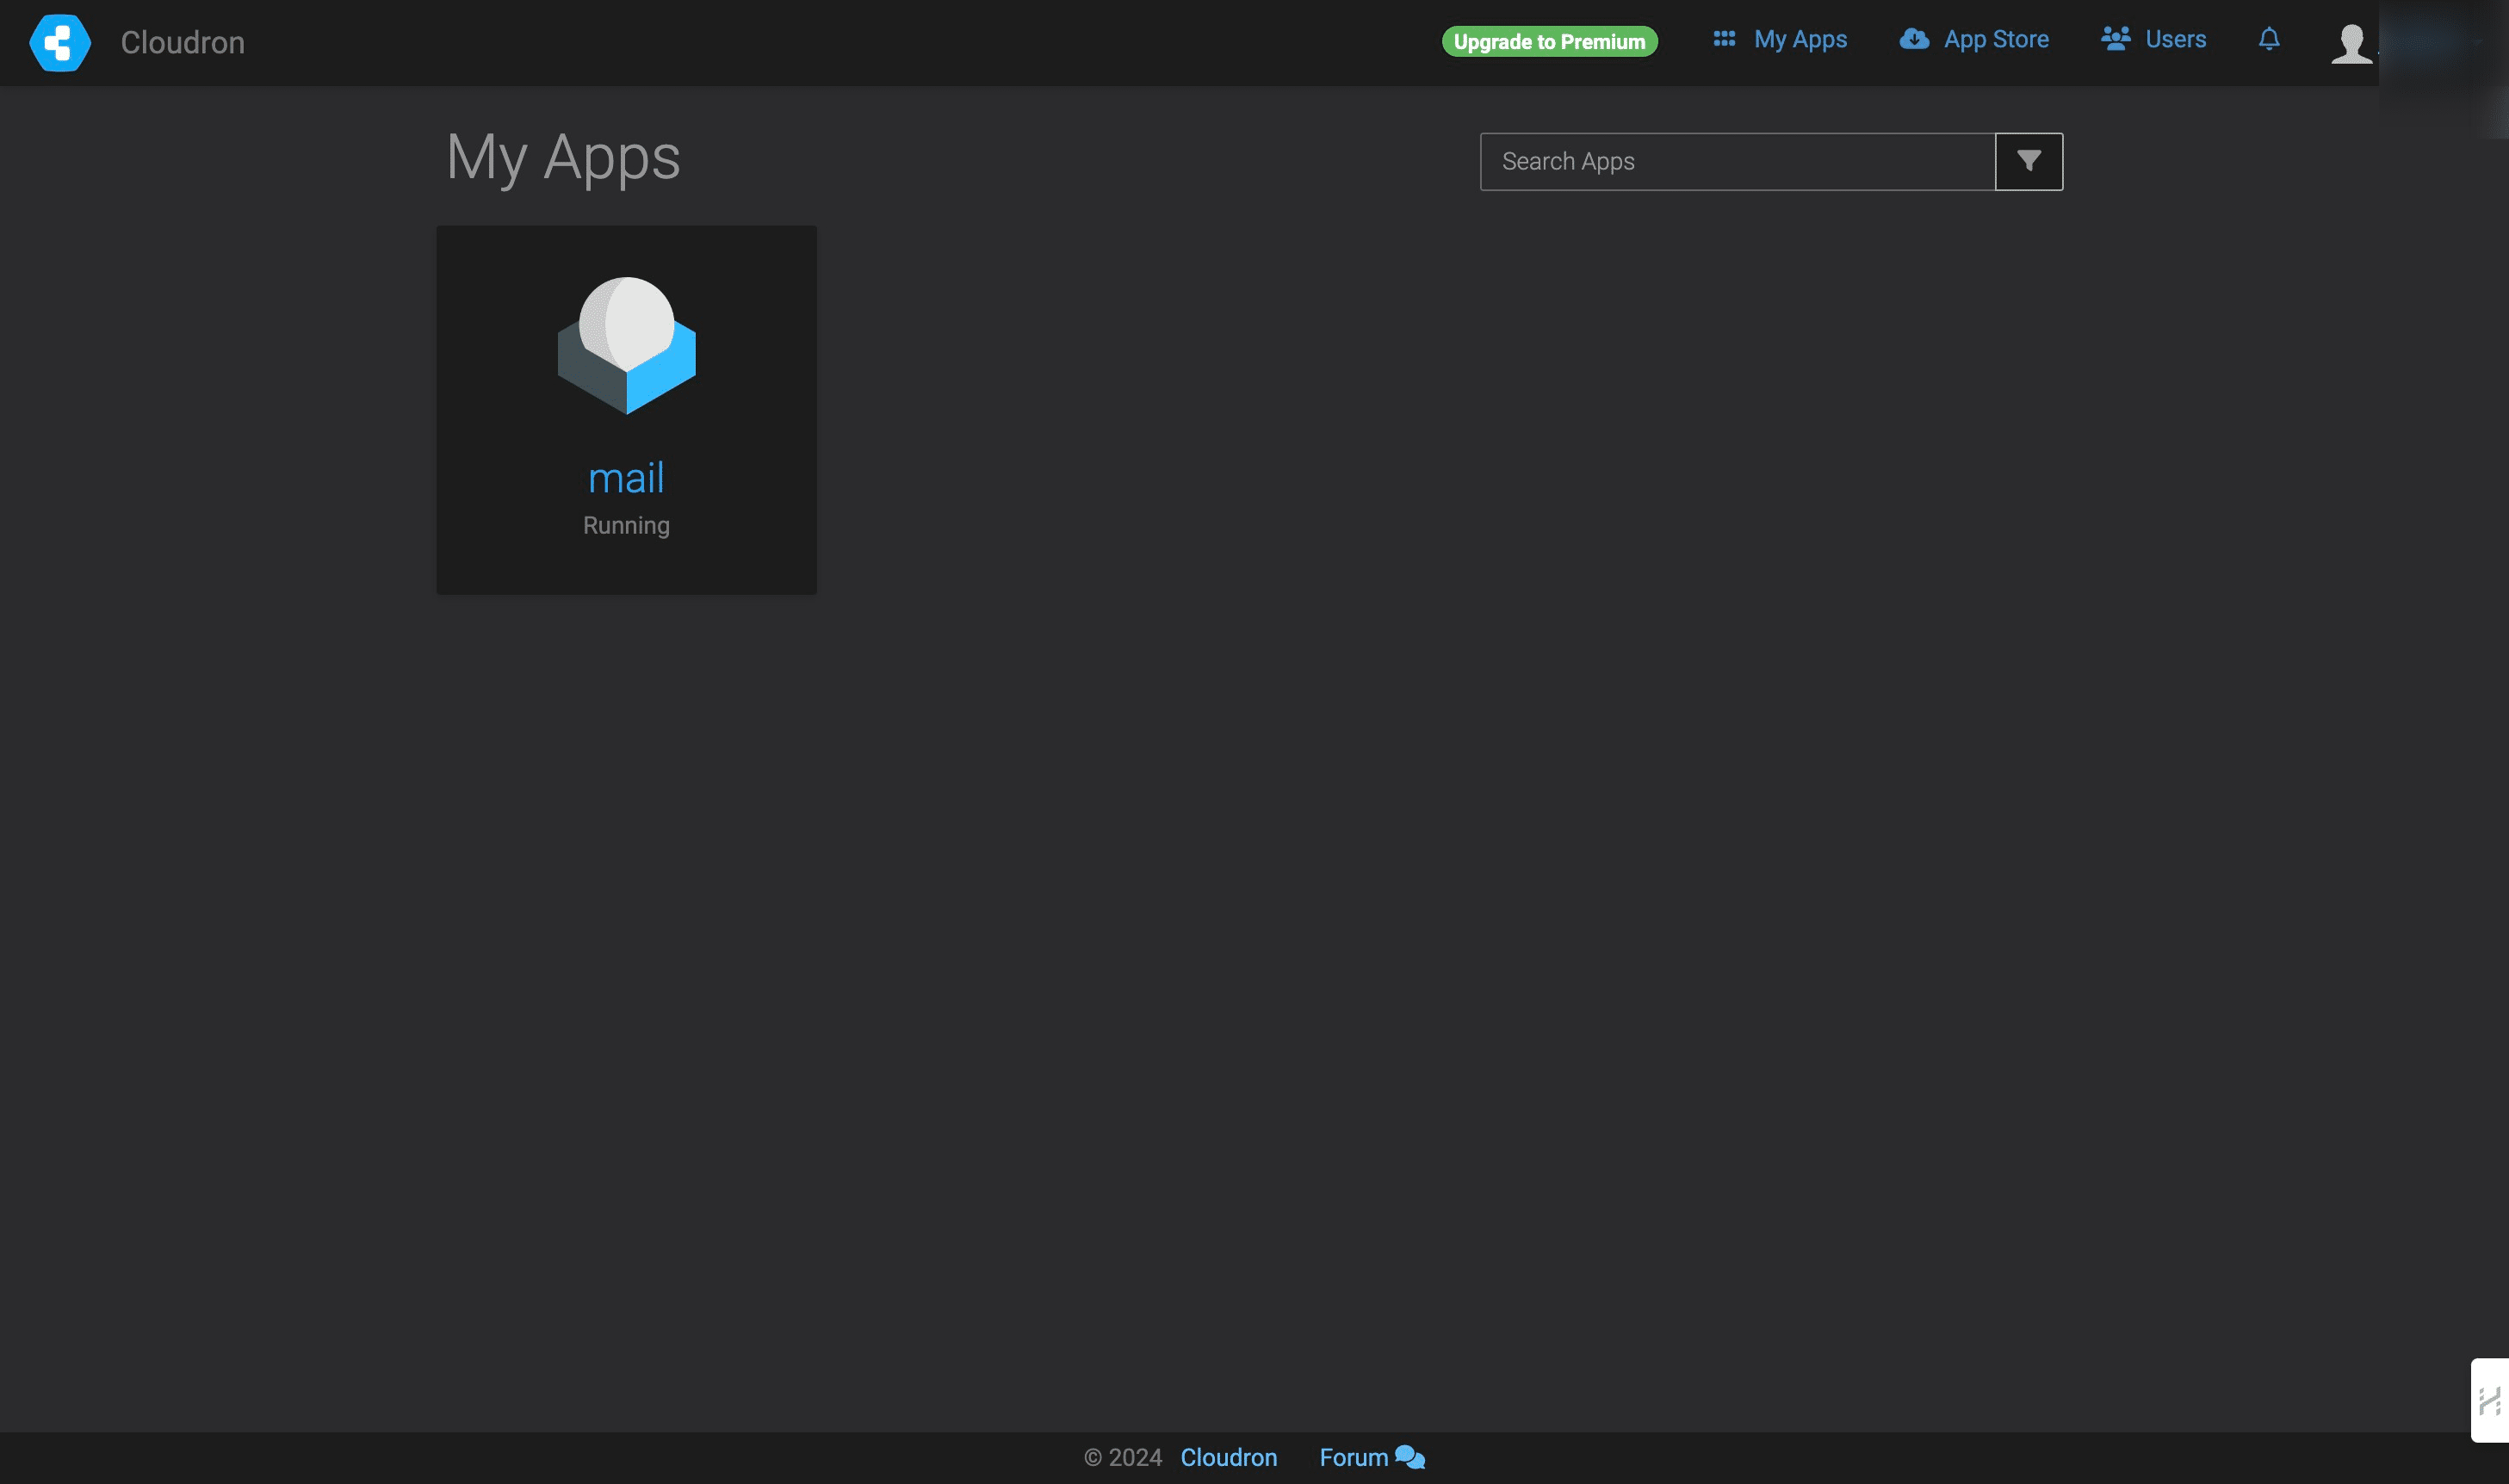Click the Cloudron title text
The height and width of the screenshot is (1484, 2509).
182,42
